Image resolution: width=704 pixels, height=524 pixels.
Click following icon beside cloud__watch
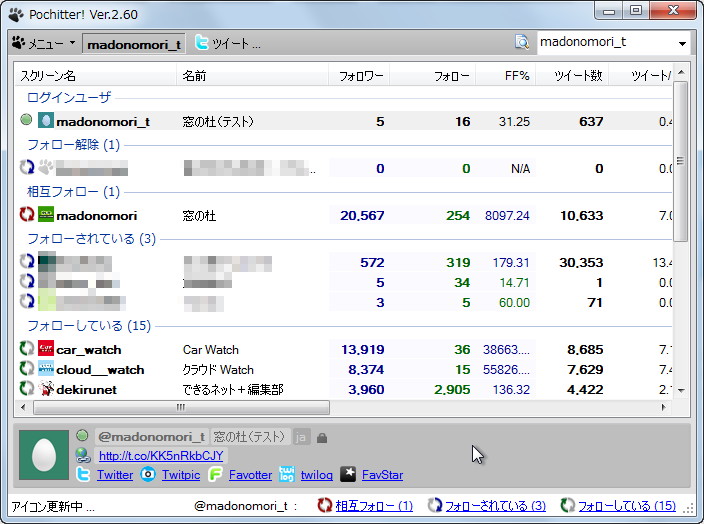(x=27, y=369)
